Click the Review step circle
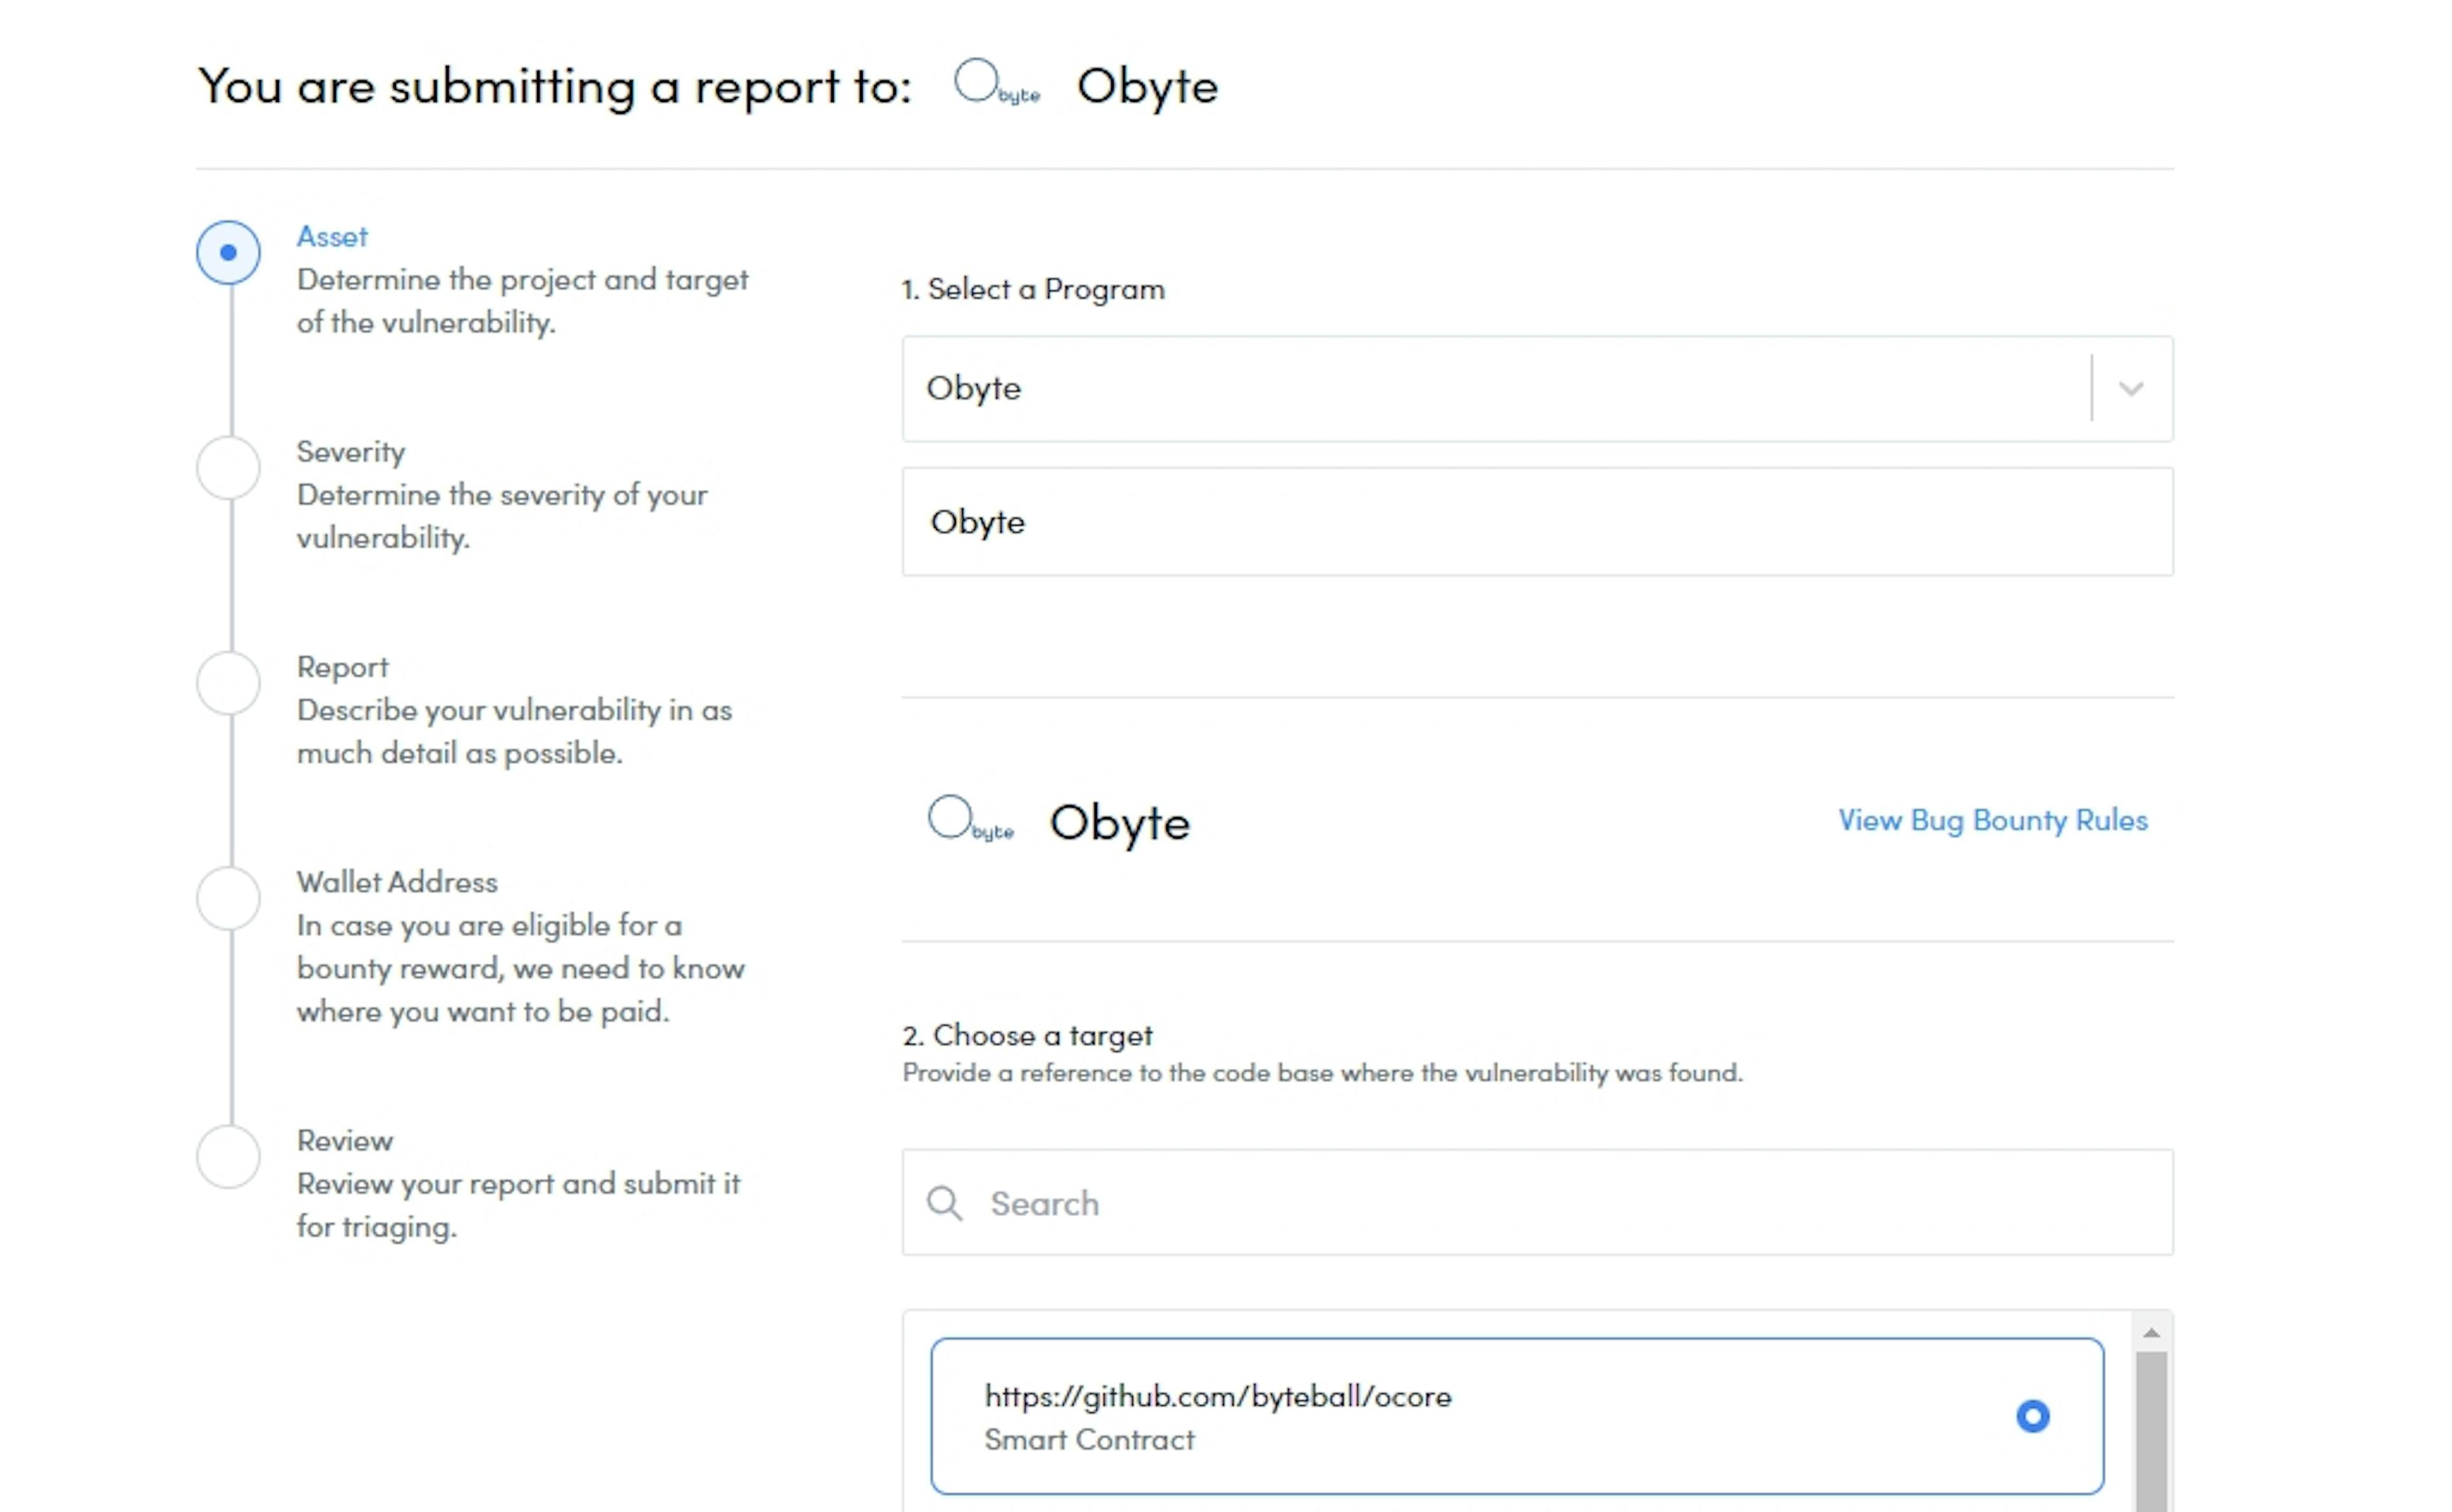 pos(228,1157)
